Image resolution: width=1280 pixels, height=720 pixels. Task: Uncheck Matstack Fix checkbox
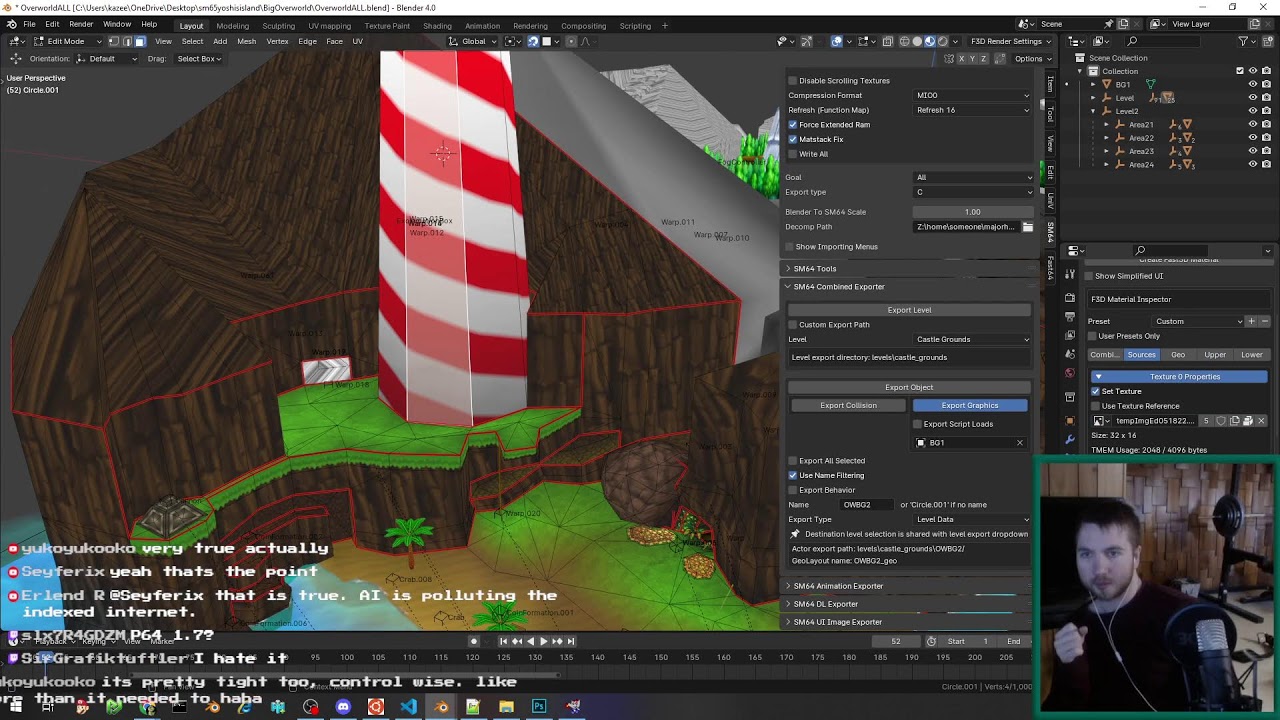coord(793,139)
